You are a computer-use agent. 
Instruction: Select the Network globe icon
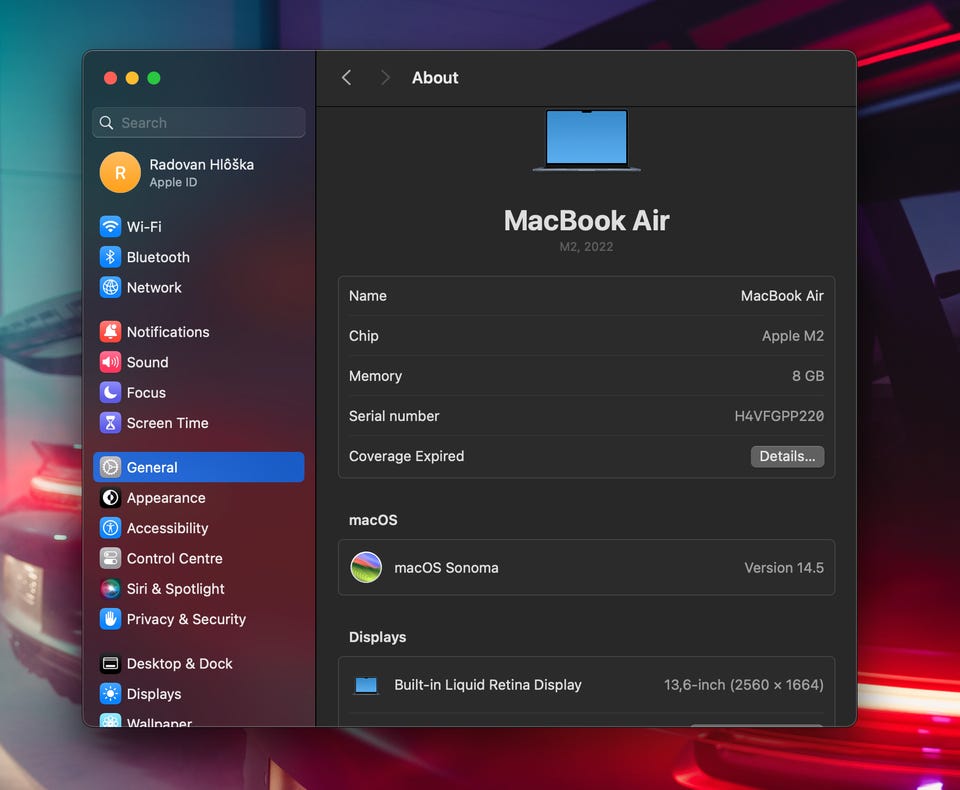[x=110, y=287]
